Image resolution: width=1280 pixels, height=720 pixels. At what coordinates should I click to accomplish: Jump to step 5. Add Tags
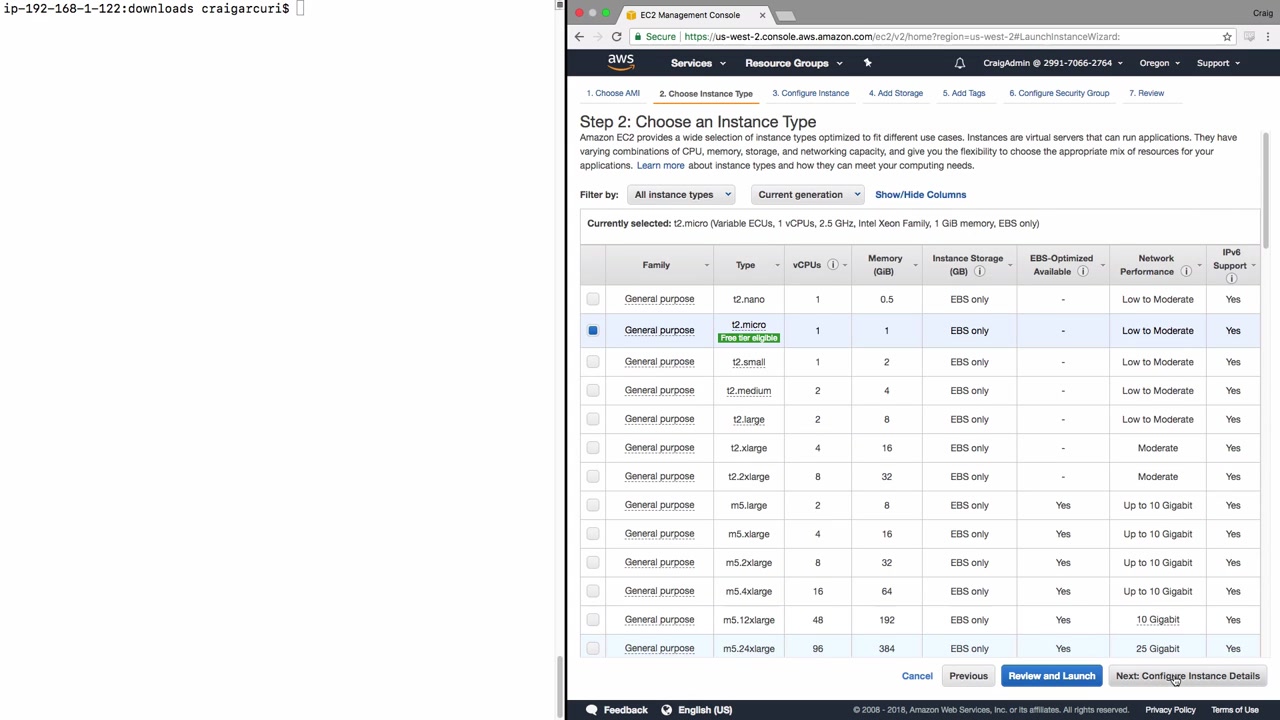[x=964, y=93]
